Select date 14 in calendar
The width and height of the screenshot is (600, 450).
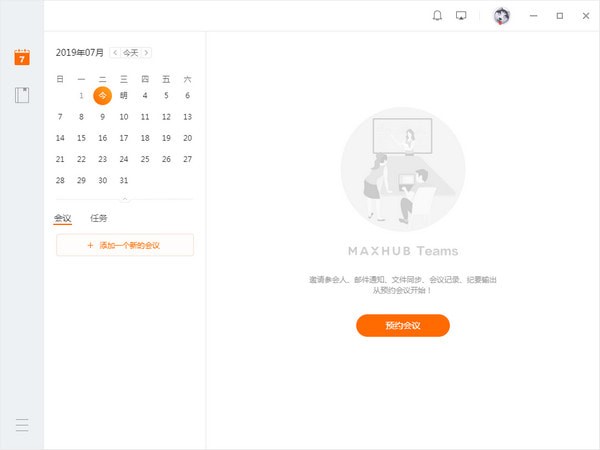click(x=60, y=138)
